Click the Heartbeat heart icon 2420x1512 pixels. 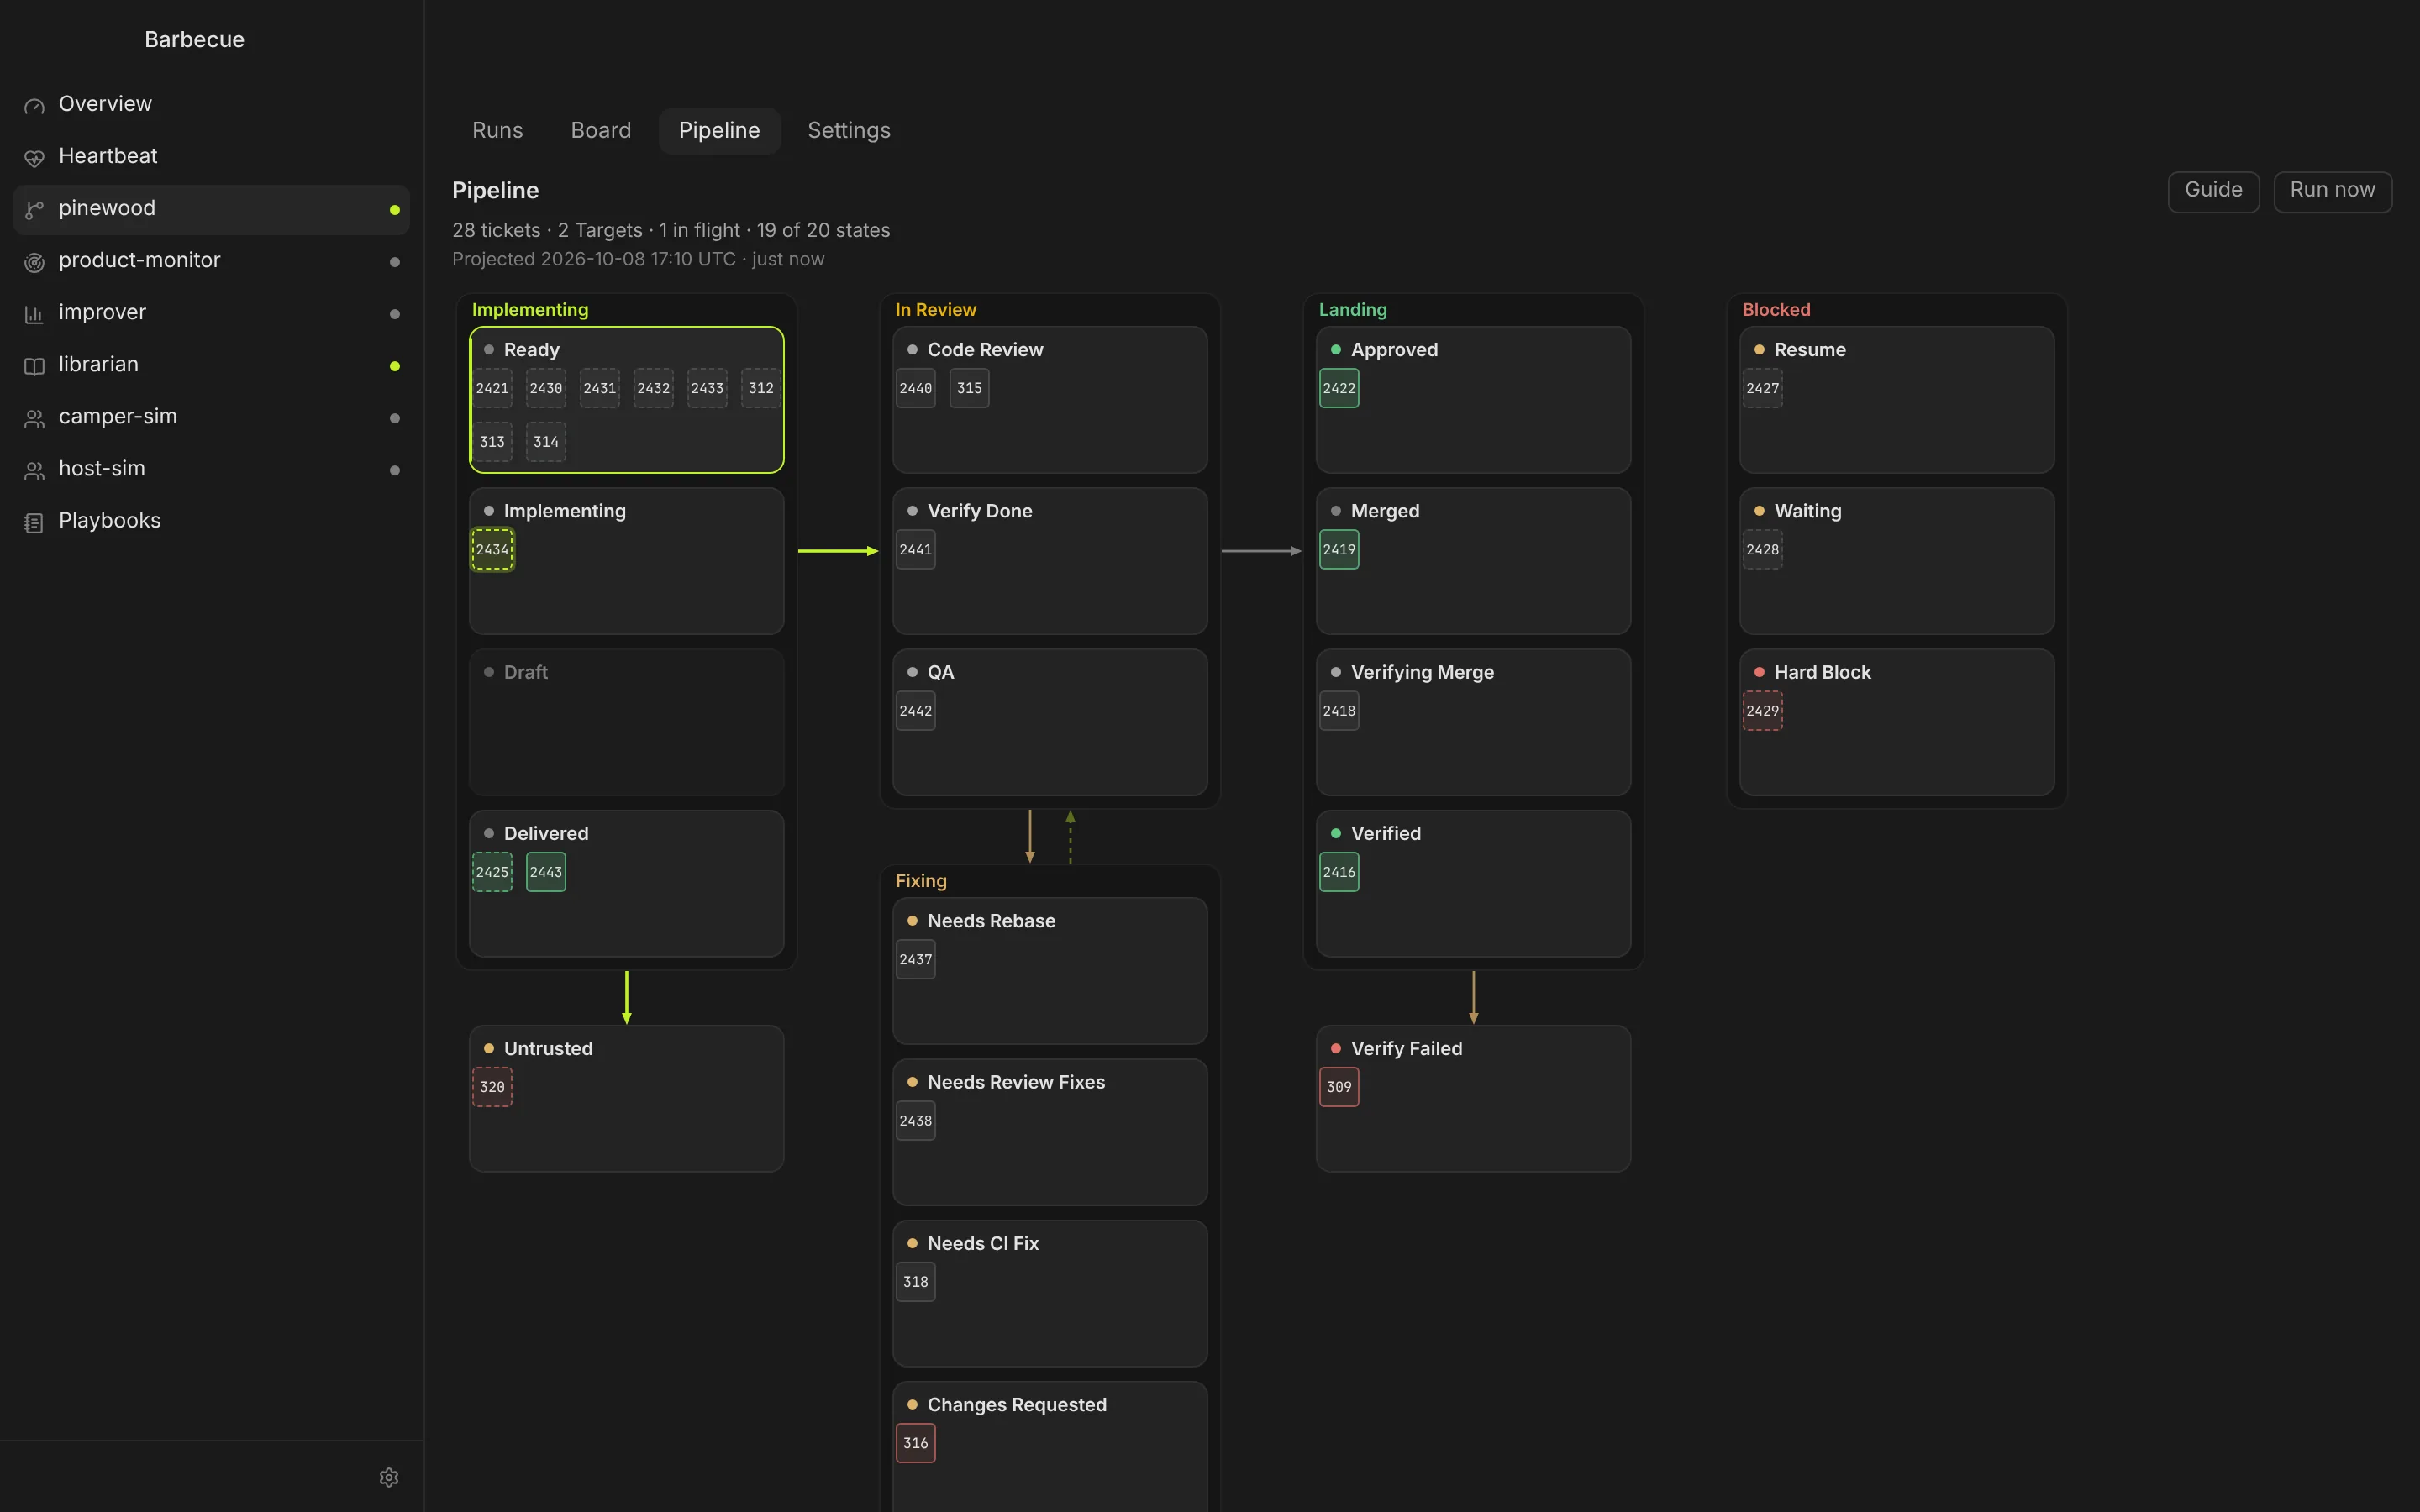pyautogui.click(x=34, y=157)
